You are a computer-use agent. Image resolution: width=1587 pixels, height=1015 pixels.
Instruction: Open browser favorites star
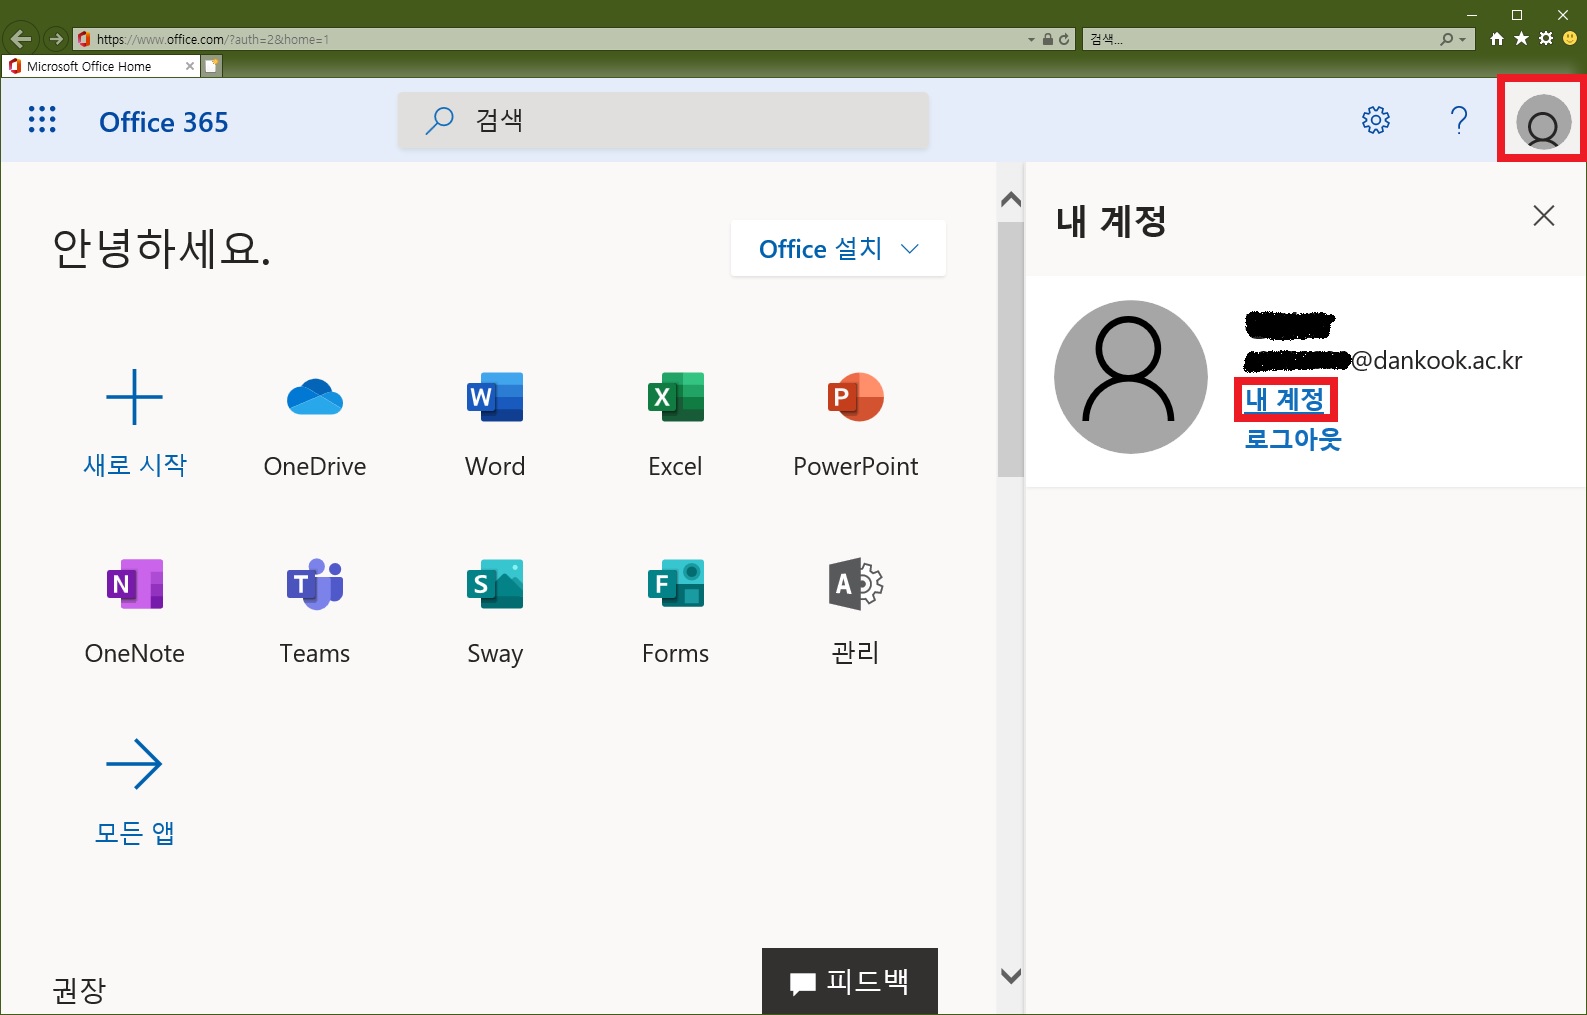coord(1521,39)
